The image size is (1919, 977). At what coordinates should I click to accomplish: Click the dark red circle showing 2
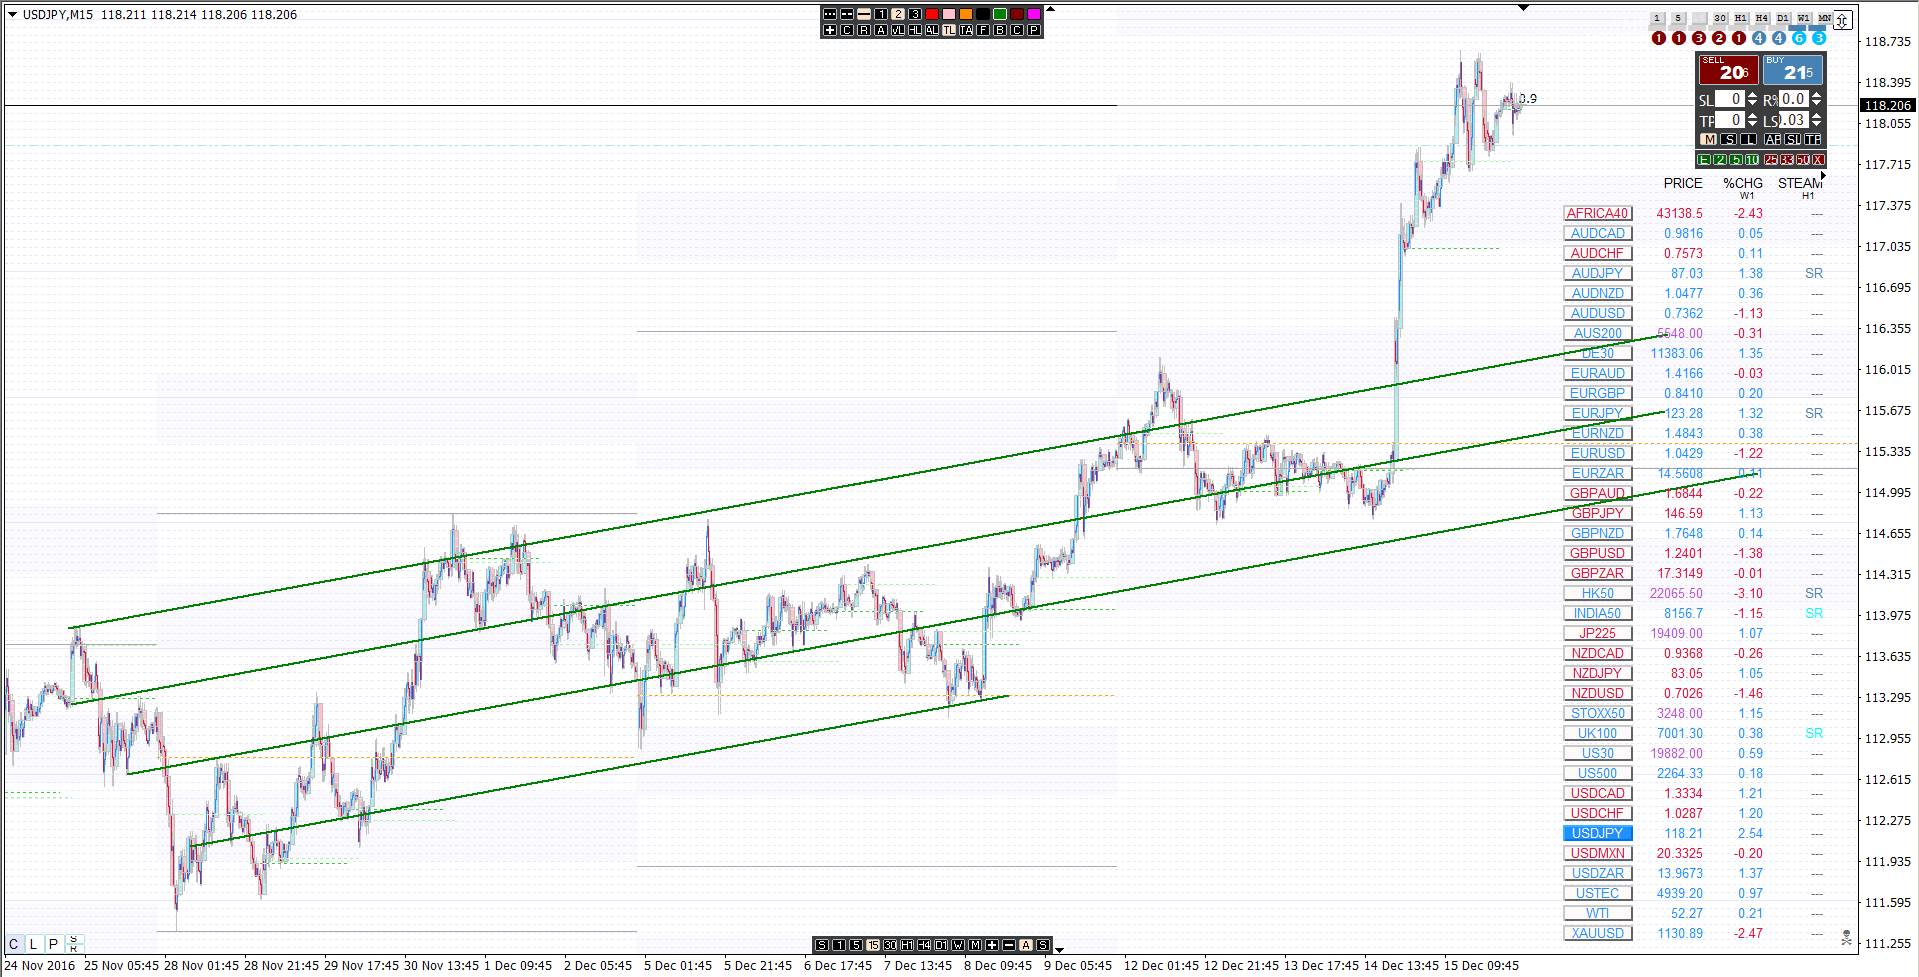[1719, 38]
